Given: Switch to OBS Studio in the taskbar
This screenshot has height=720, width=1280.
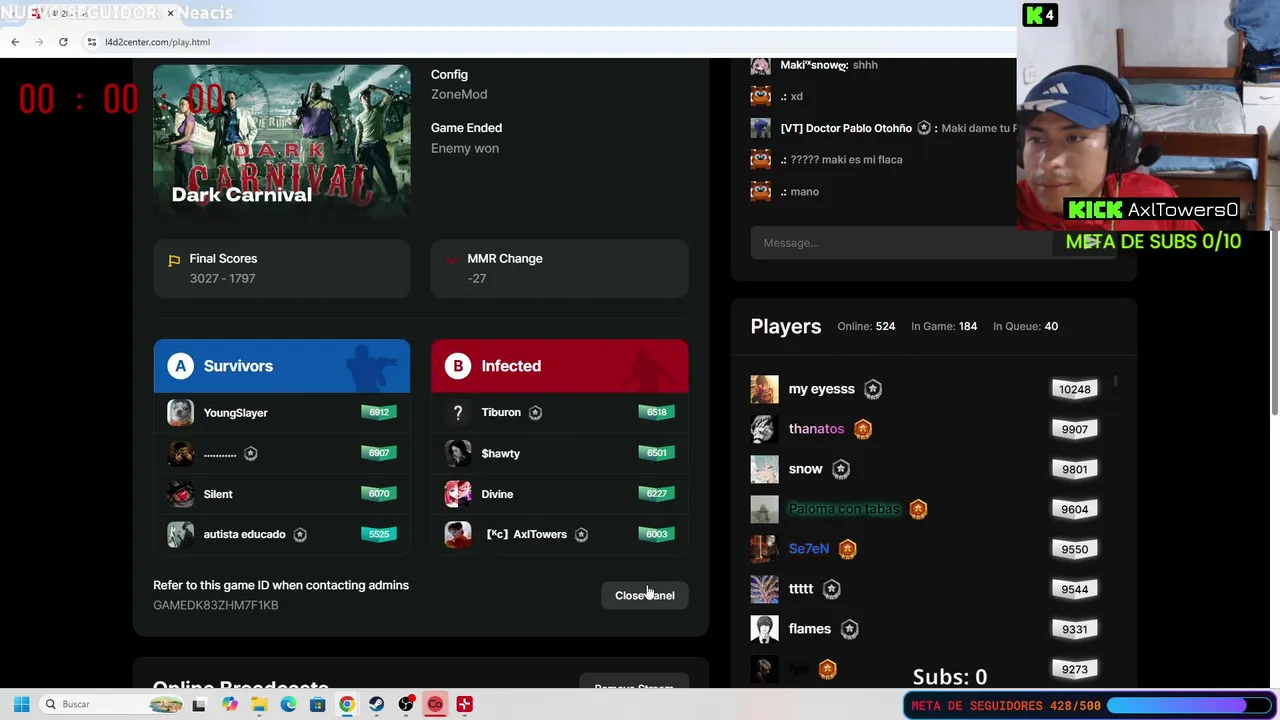Looking at the screenshot, I should pyautogui.click(x=406, y=704).
